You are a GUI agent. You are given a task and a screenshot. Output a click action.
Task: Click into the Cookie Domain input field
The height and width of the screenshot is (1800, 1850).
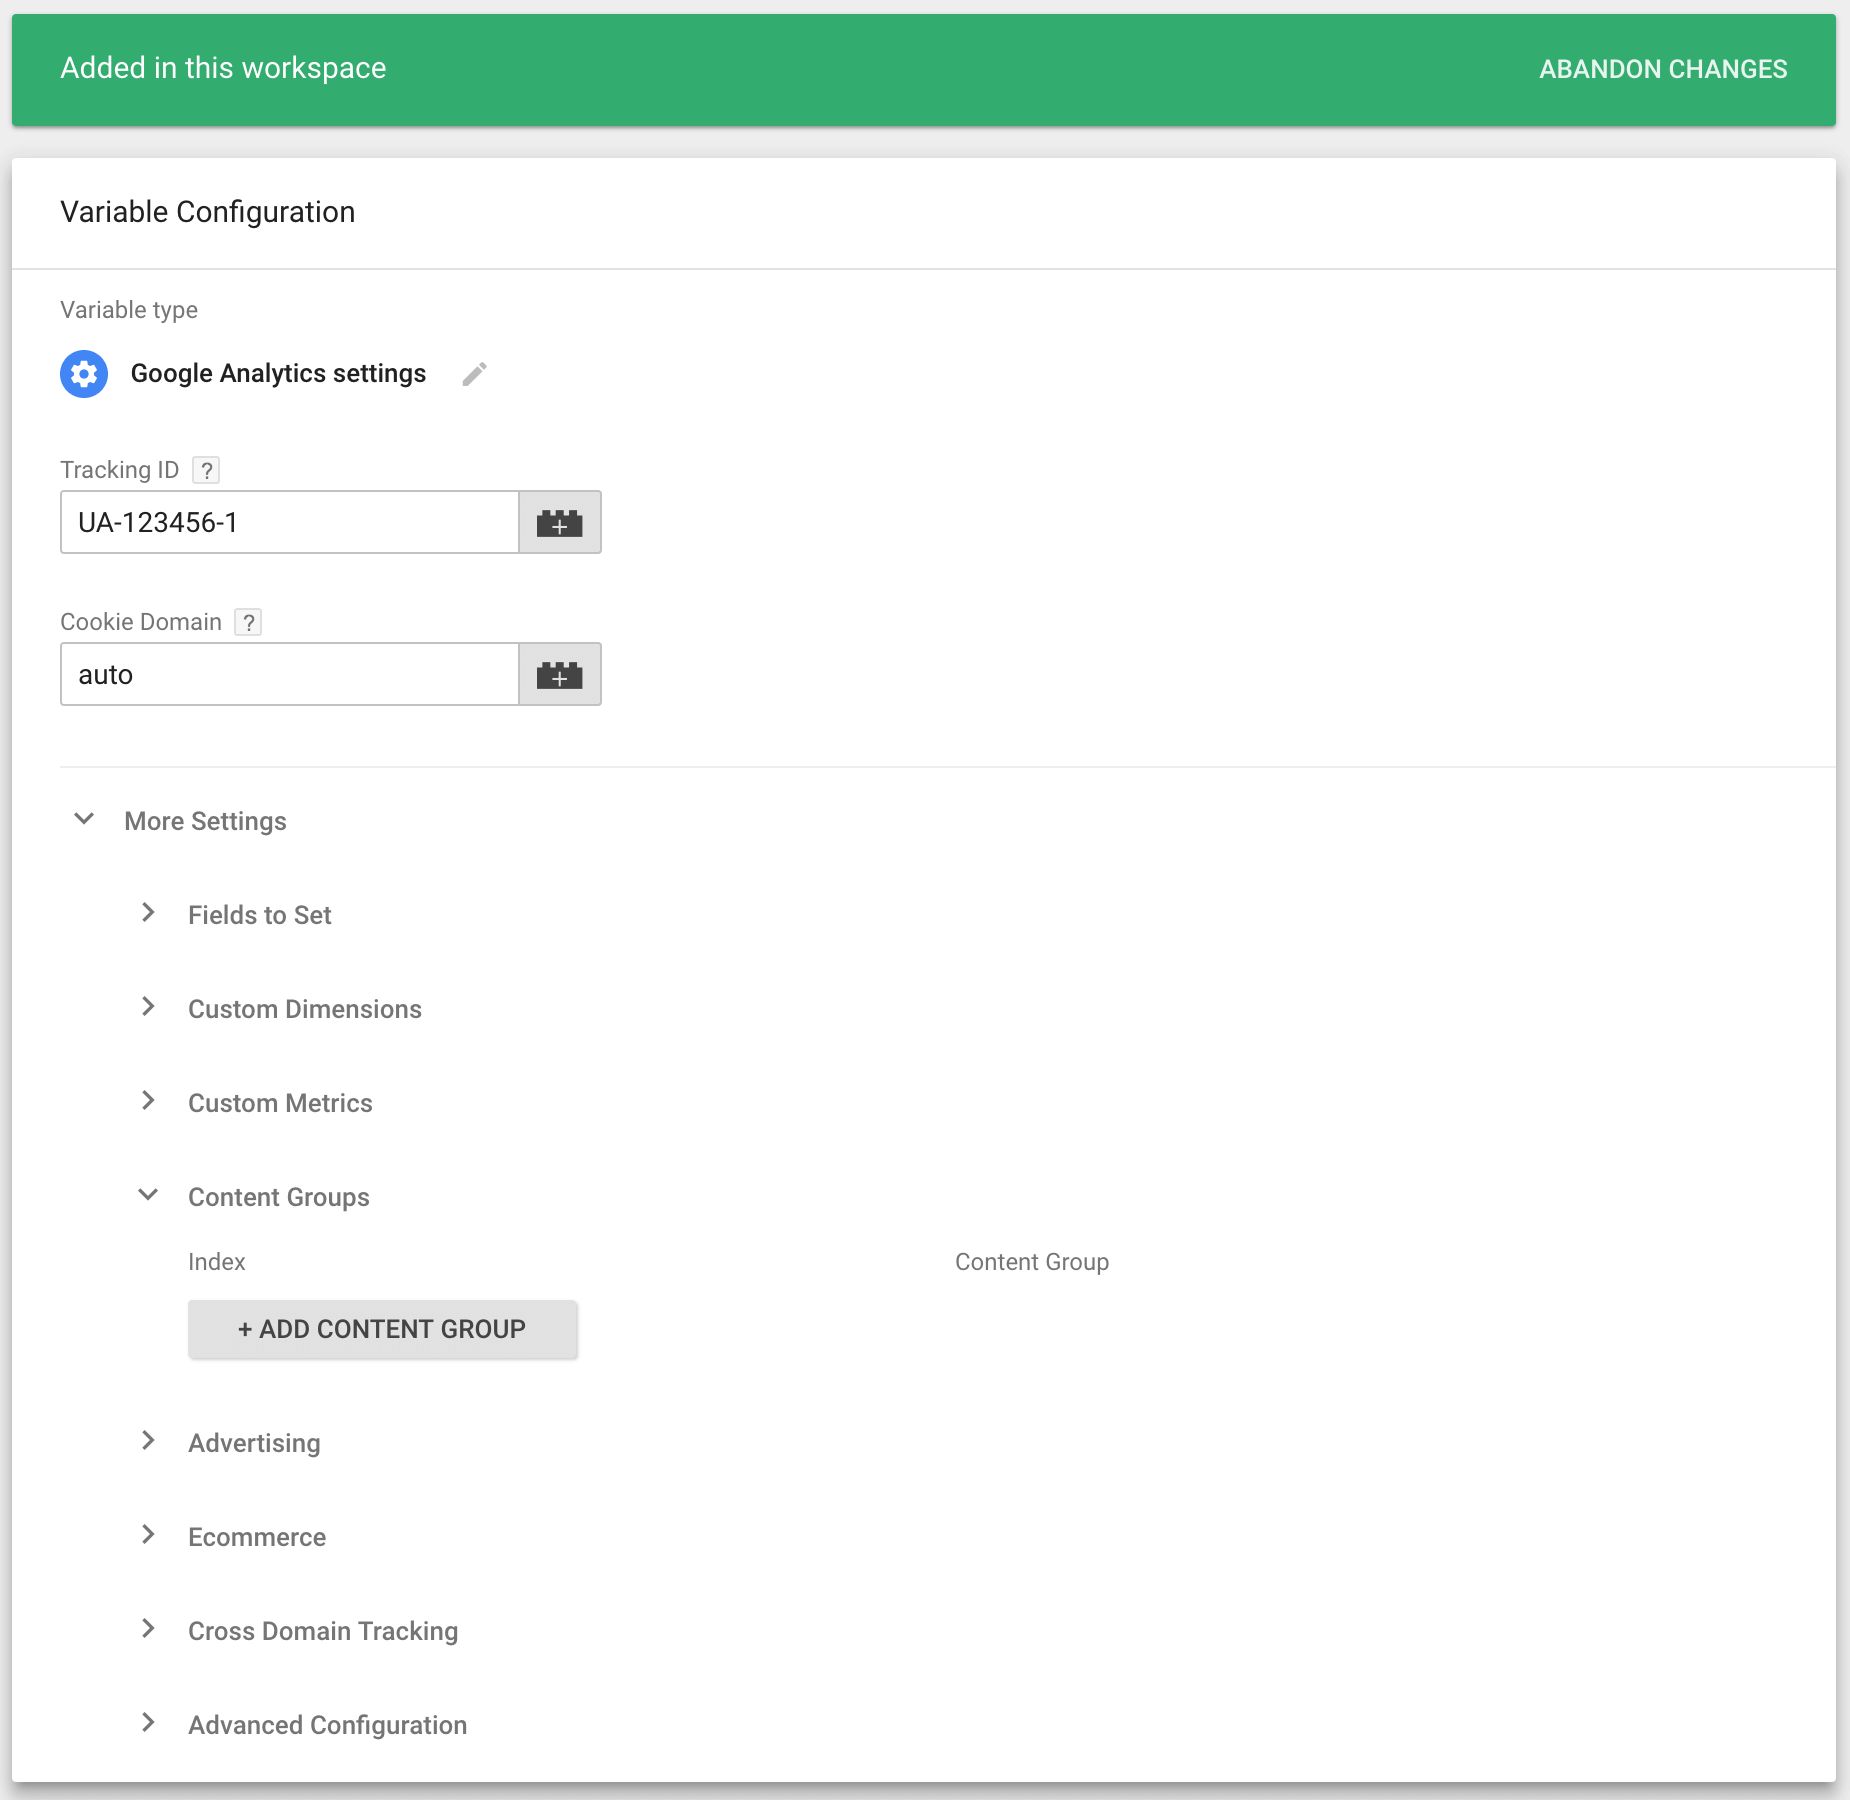coord(289,674)
